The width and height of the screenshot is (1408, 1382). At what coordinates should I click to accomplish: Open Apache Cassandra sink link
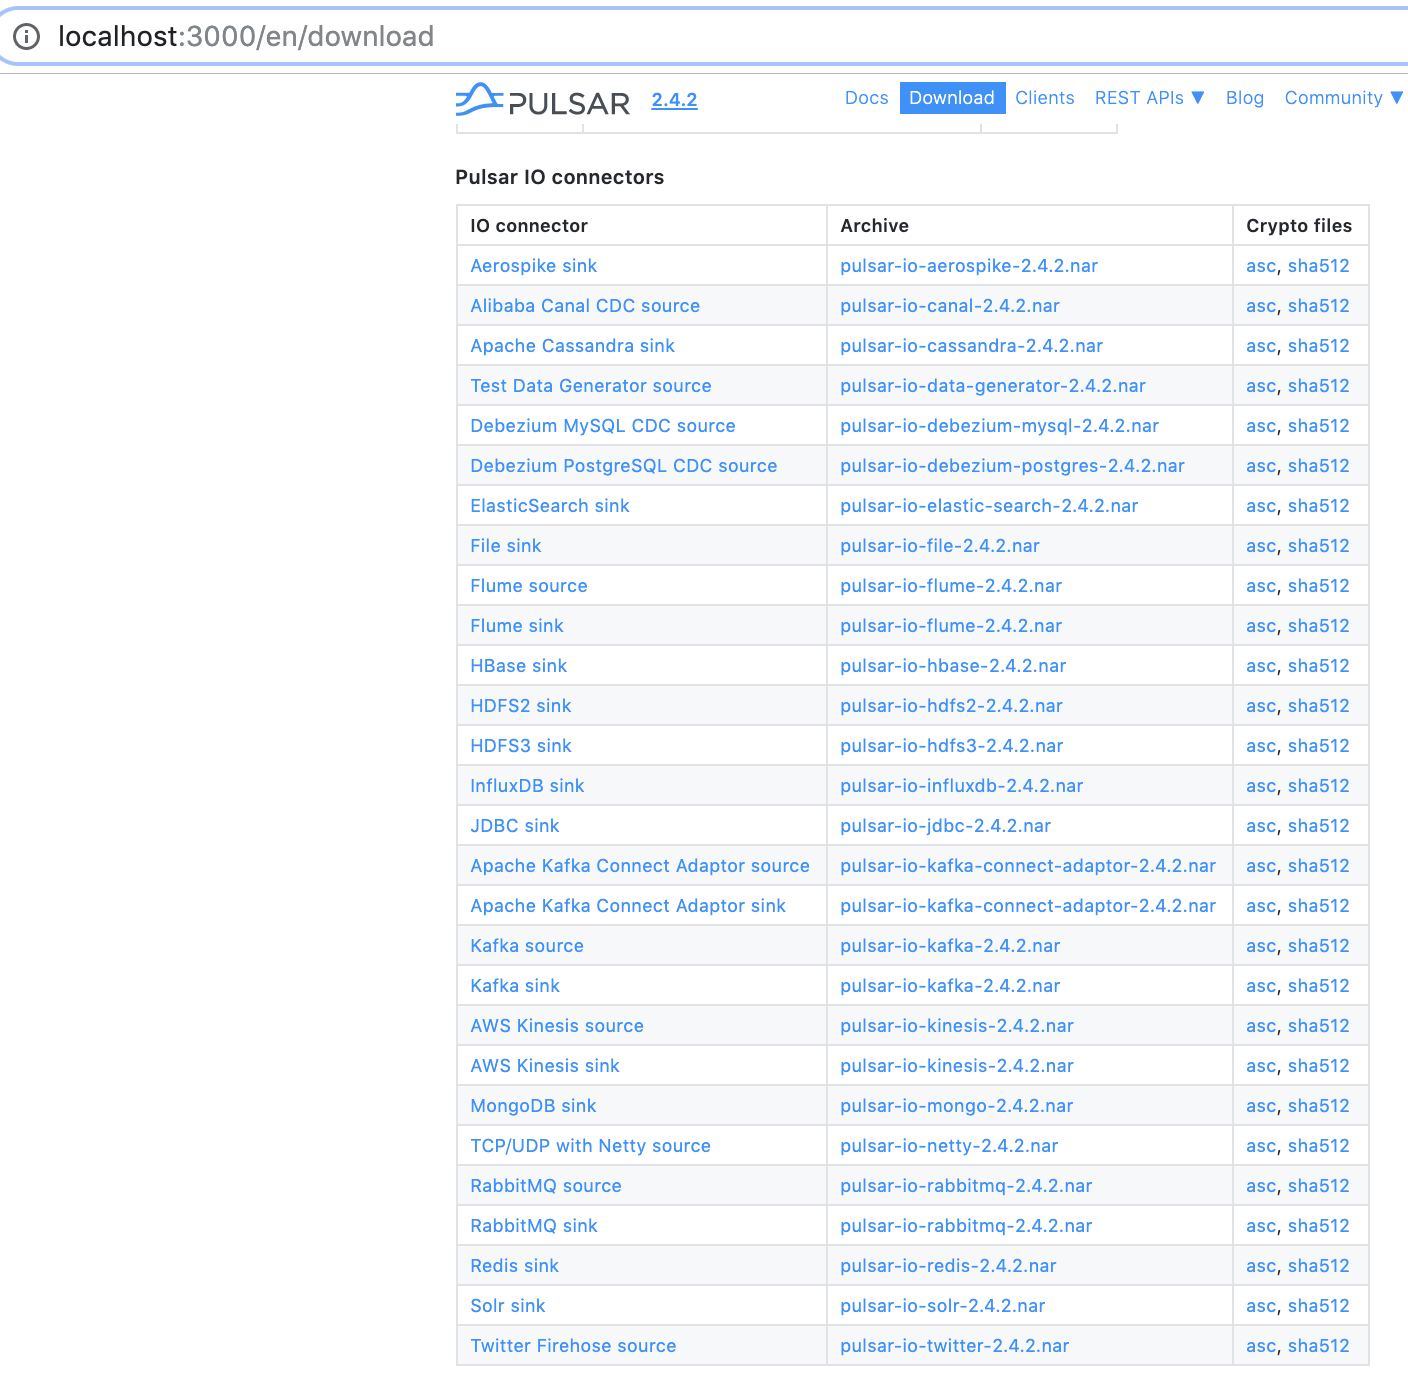tap(572, 346)
